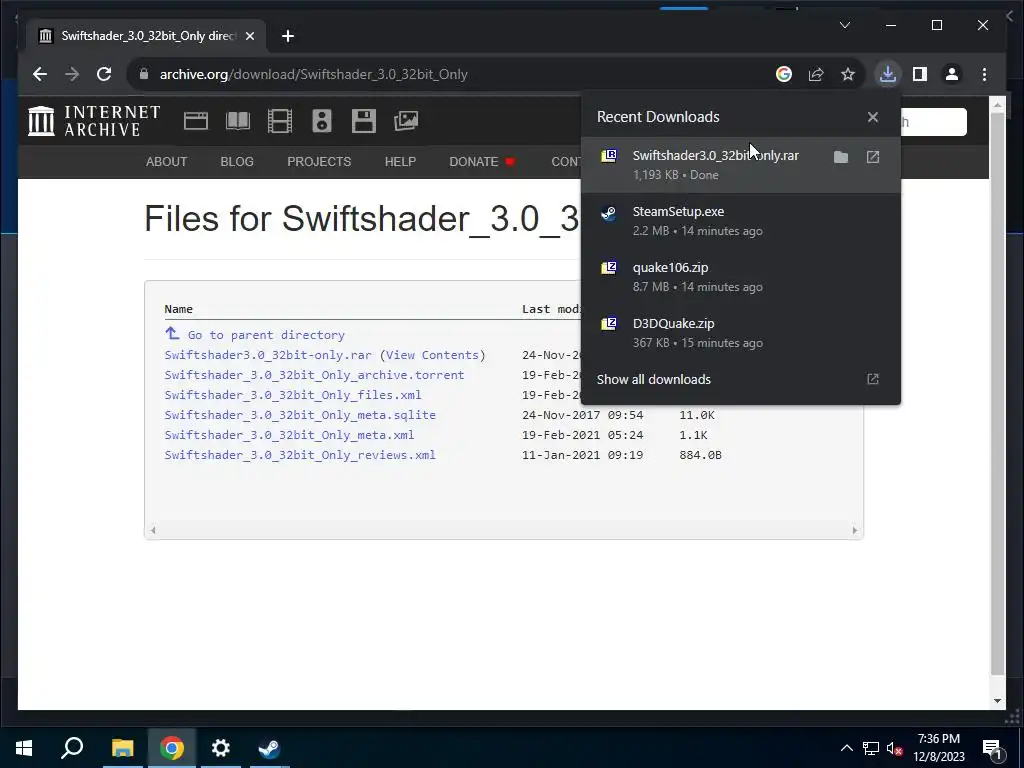Image resolution: width=1024 pixels, height=768 pixels.
Task: Close the Swiftshader directory tab
Action: coord(249,36)
